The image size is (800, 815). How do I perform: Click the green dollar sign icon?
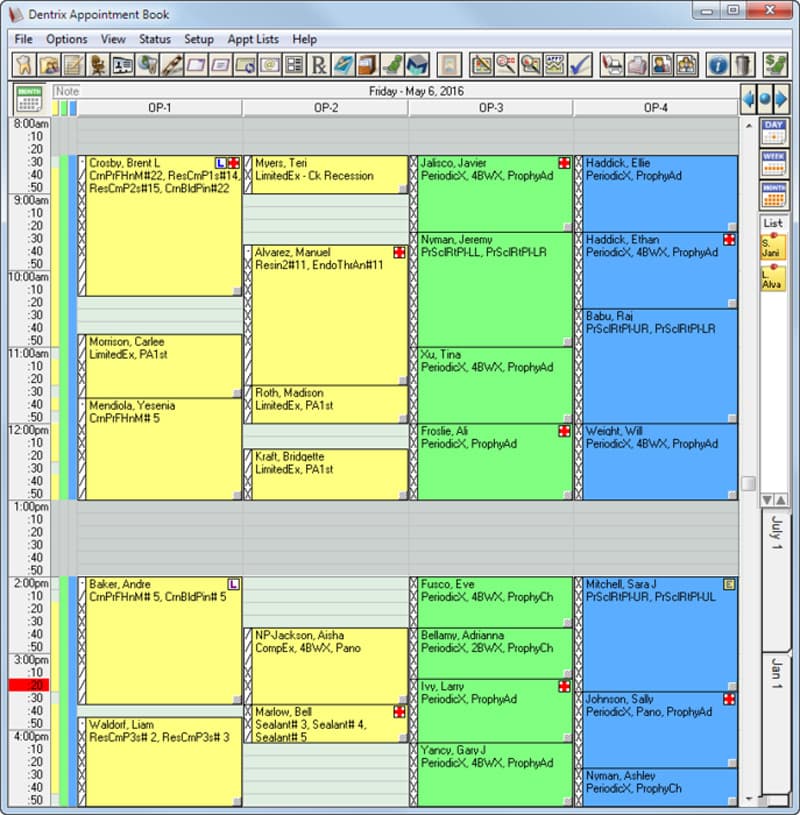click(775, 65)
